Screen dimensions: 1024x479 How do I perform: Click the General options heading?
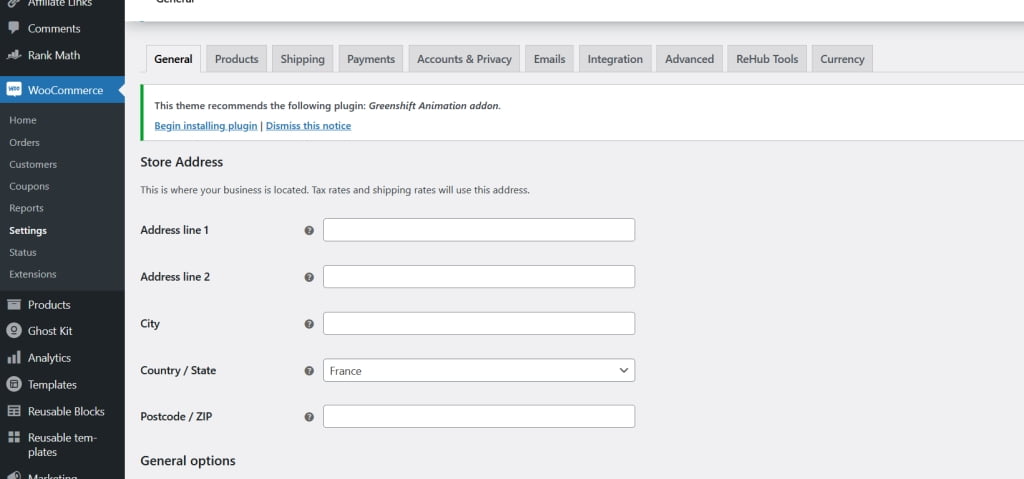(188, 461)
